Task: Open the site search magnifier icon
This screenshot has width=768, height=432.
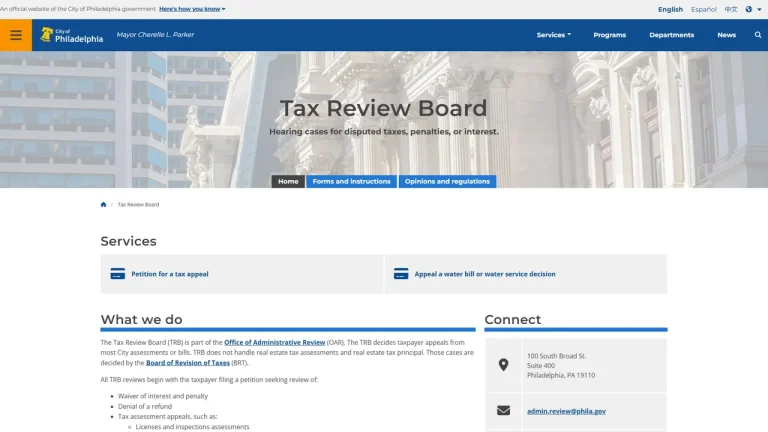Action: [758, 35]
